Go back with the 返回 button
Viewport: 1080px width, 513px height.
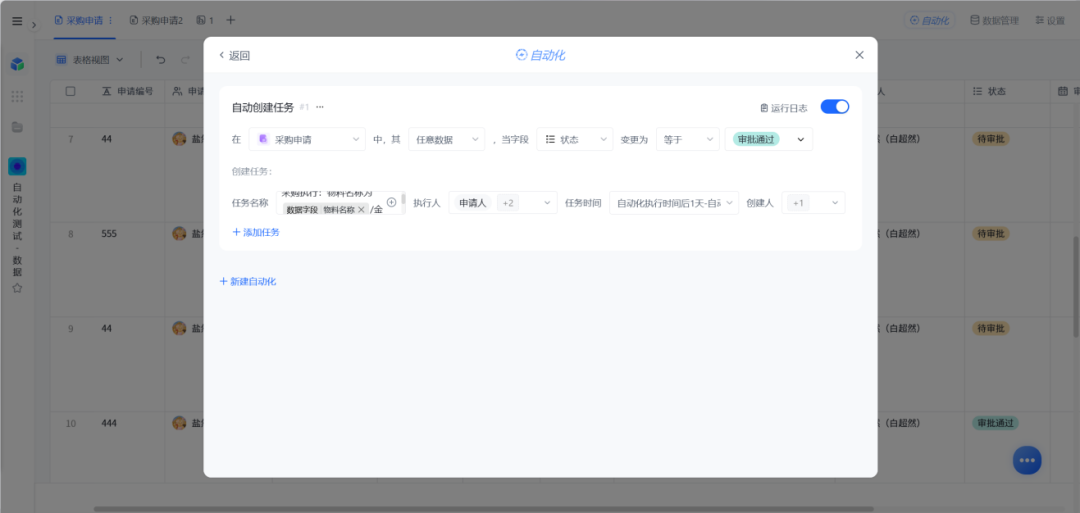pos(234,56)
